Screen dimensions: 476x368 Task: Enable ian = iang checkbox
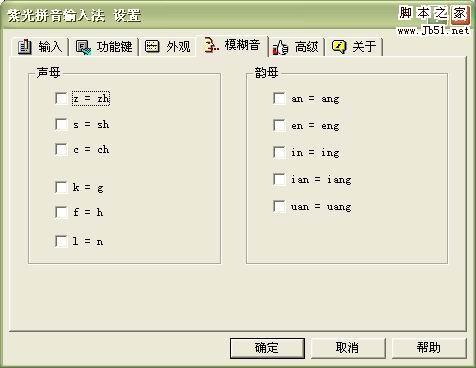click(279, 179)
